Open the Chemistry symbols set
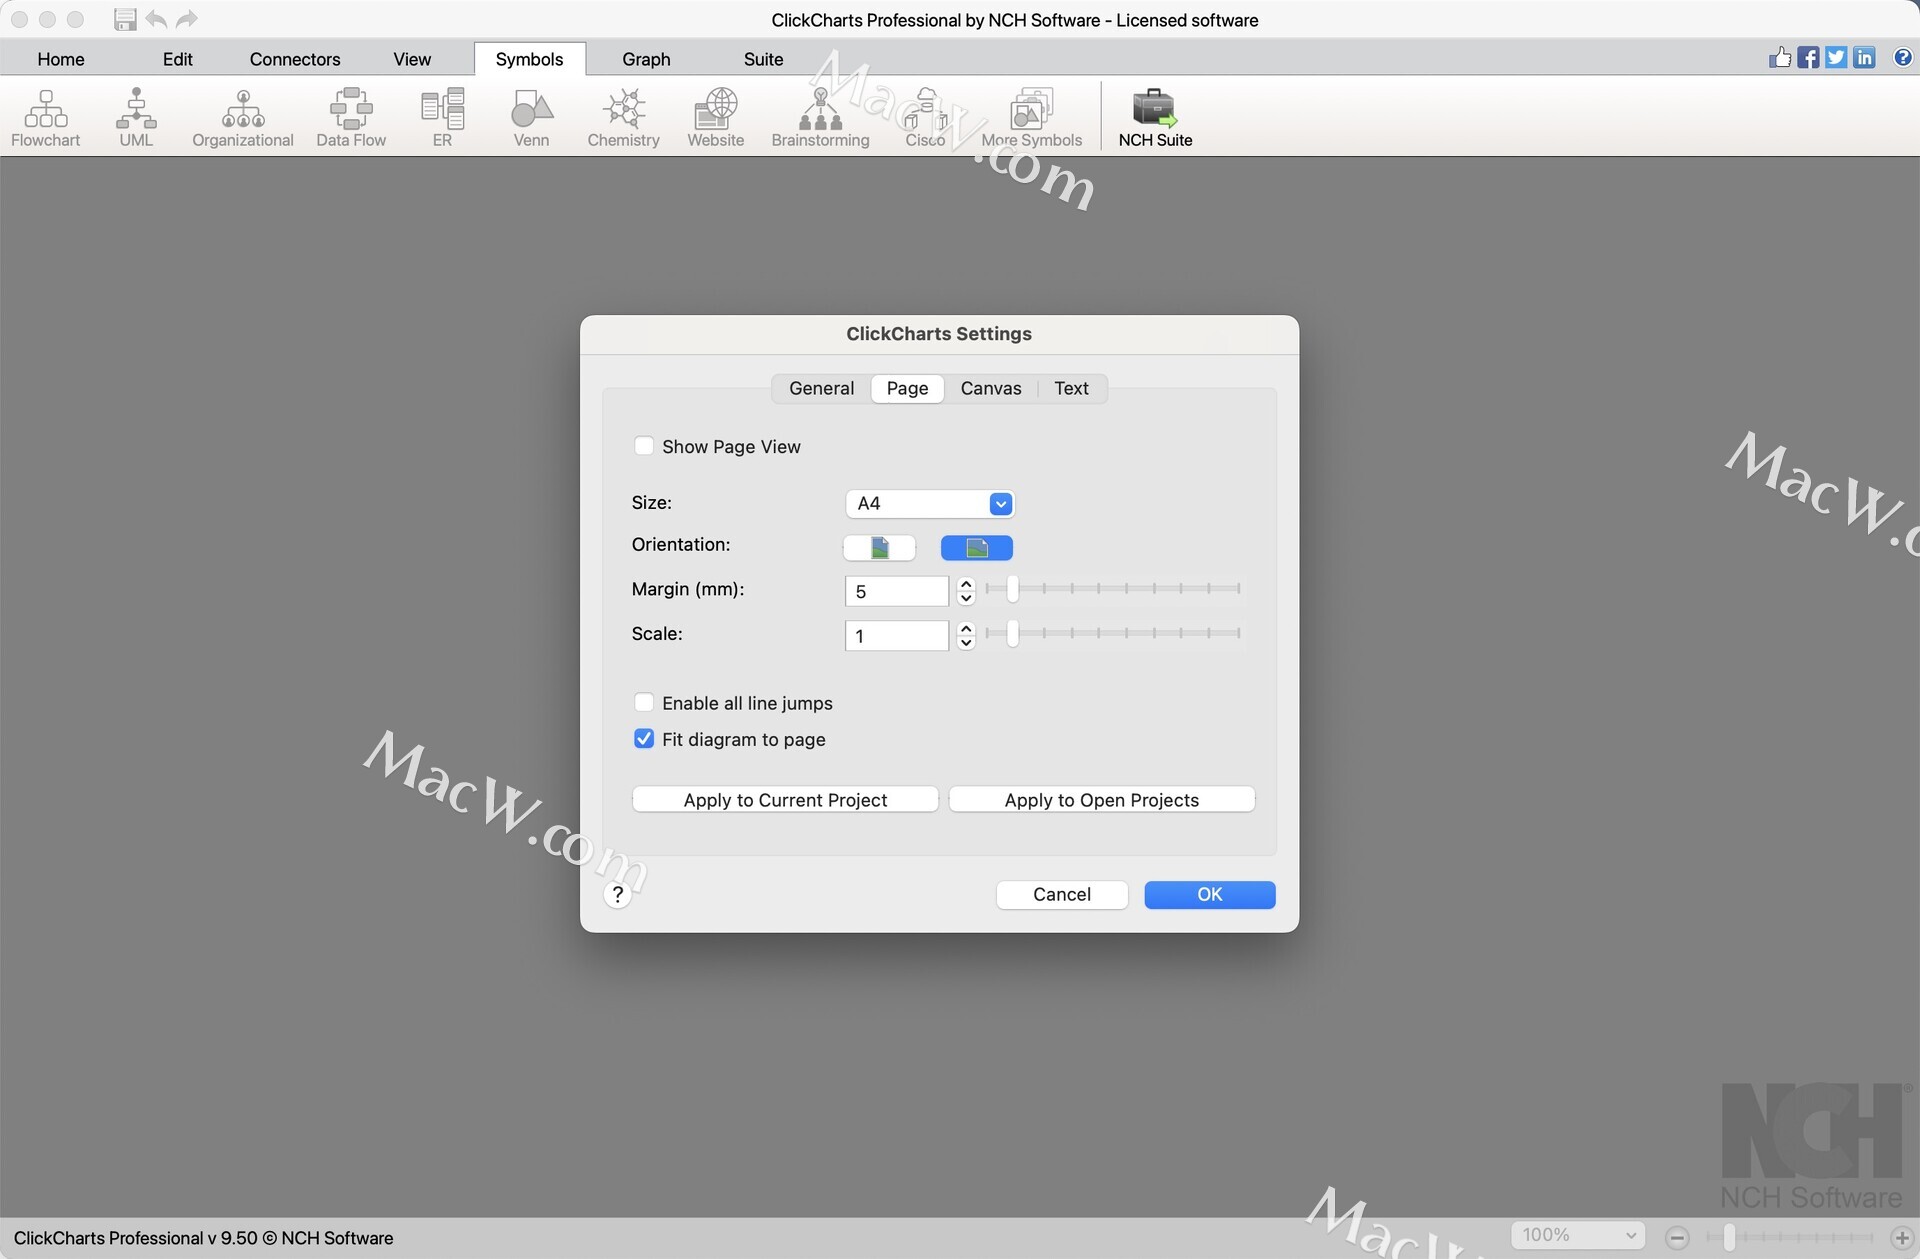Image resolution: width=1920 pixels, height=1259 pixels. pyautogui.click(x=623, y=117)
